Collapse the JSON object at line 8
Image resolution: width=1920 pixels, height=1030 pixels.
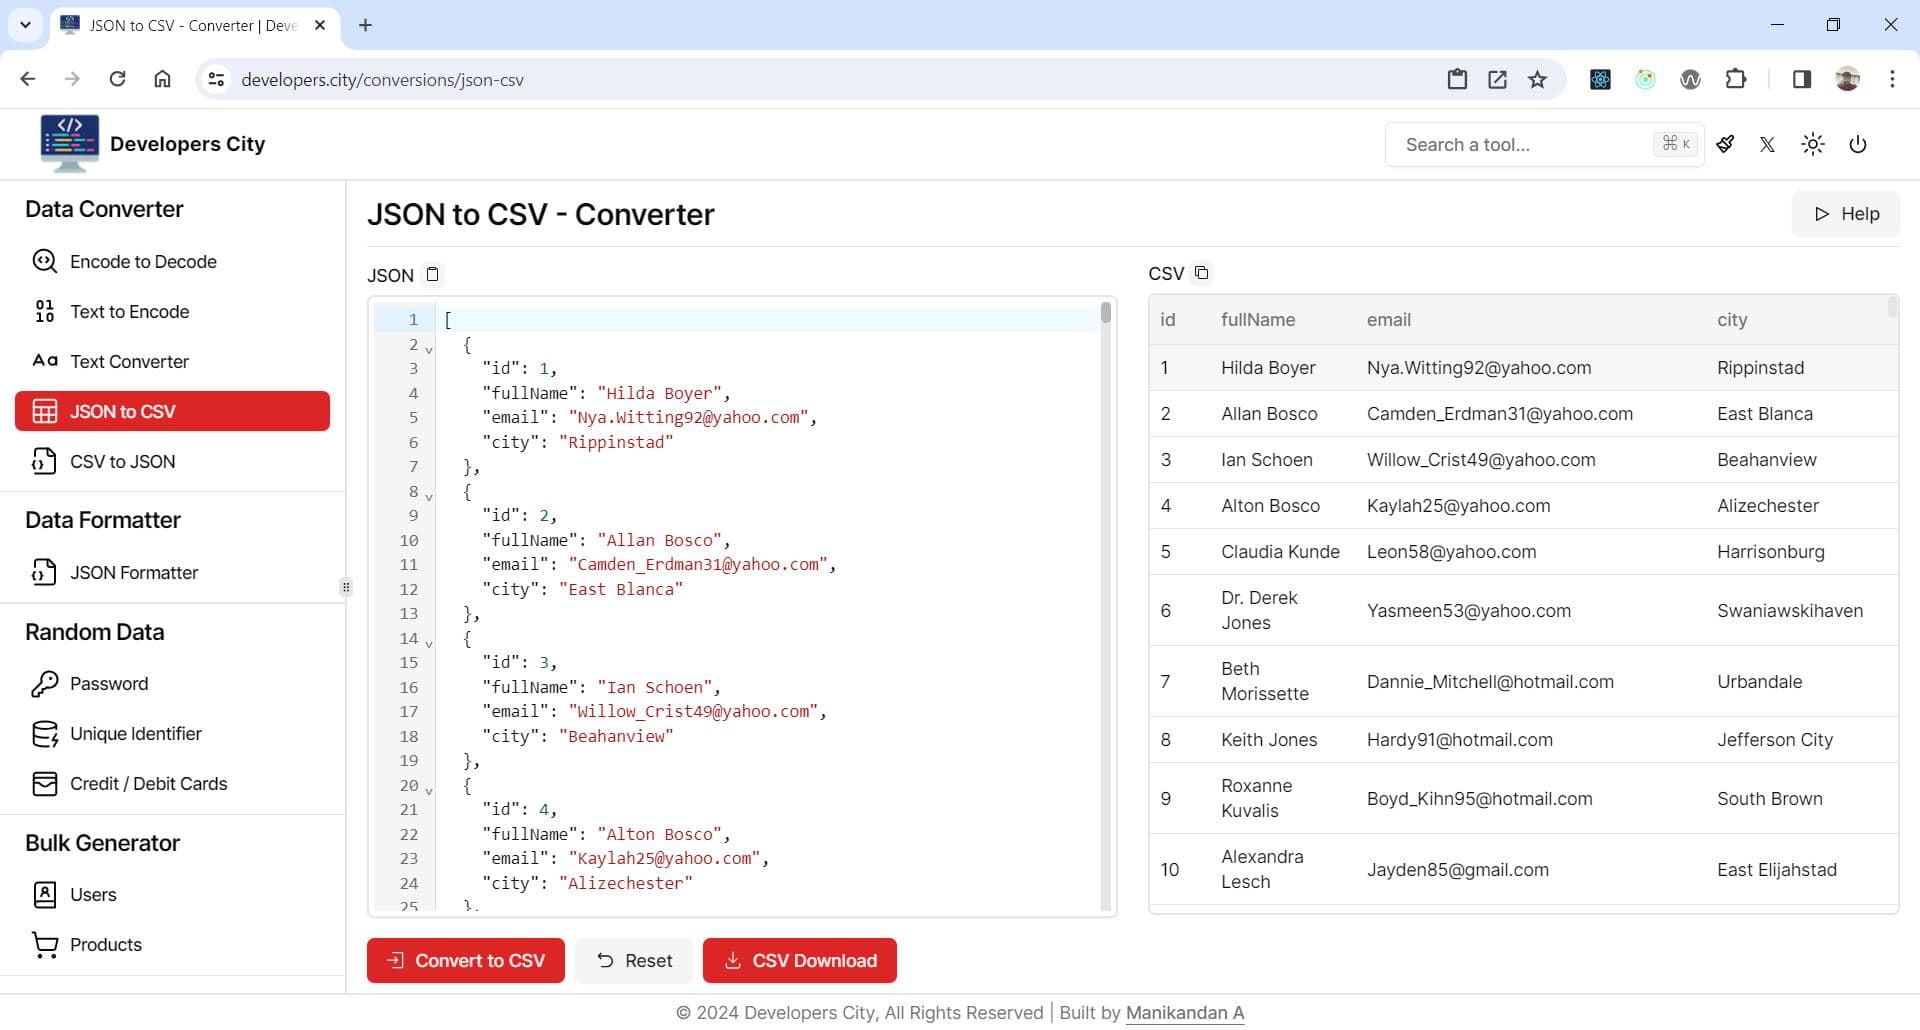[429, 496]
